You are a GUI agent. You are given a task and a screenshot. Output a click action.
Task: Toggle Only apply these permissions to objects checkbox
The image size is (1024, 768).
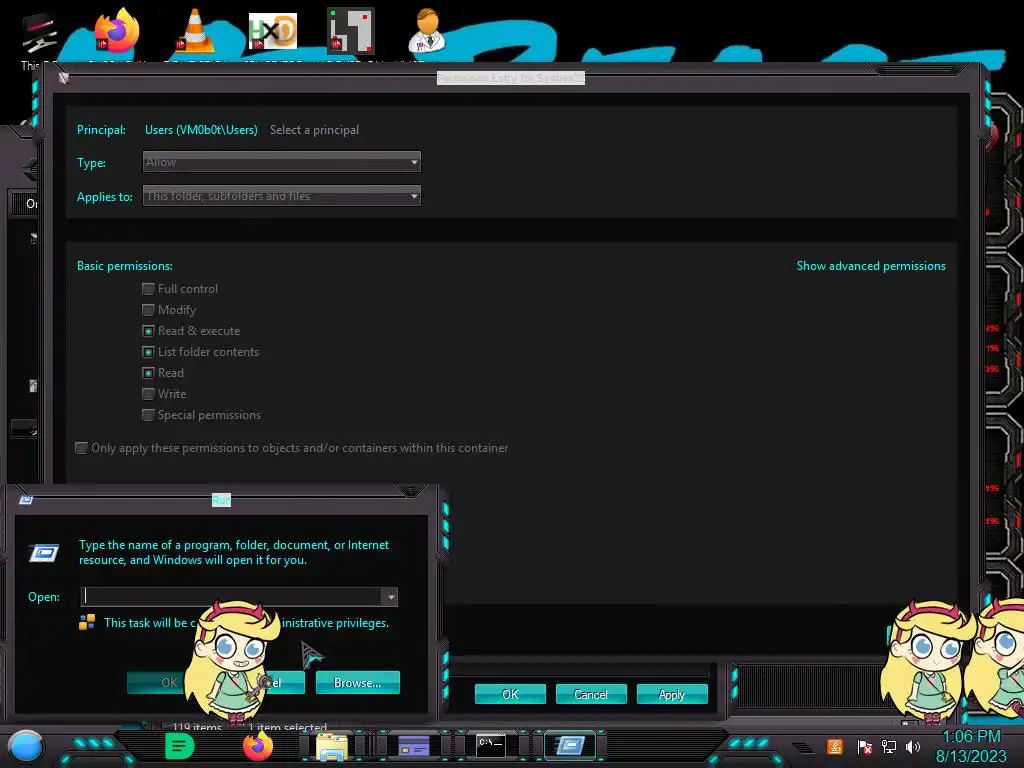coord(81,448)
